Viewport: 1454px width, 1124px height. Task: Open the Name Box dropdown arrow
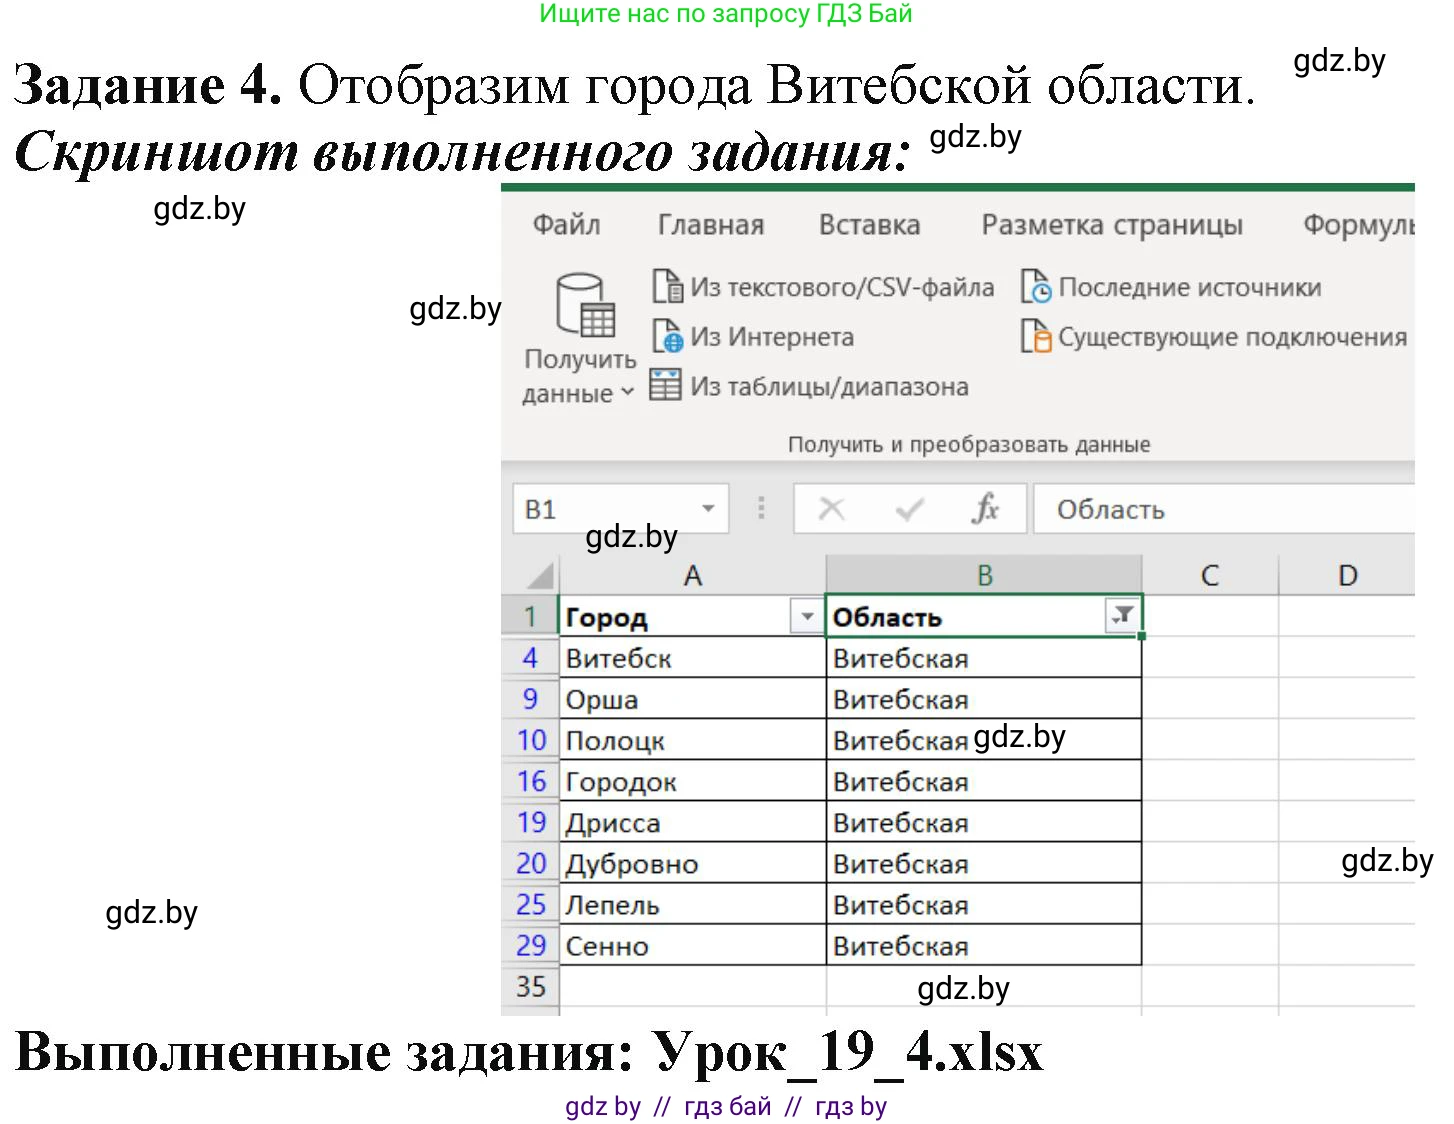[x=710, y=508]
